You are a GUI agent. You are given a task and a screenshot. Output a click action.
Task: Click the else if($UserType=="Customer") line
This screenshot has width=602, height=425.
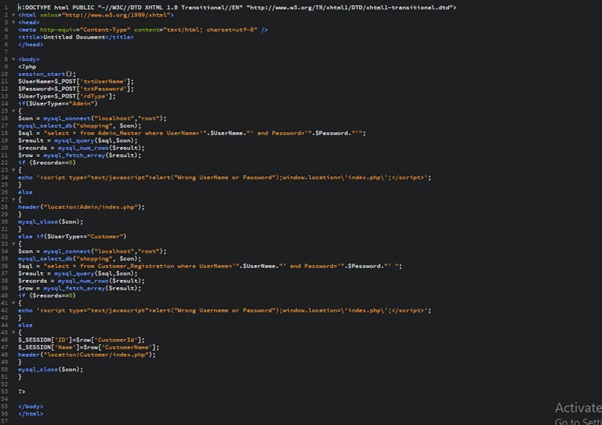(72, 236)
